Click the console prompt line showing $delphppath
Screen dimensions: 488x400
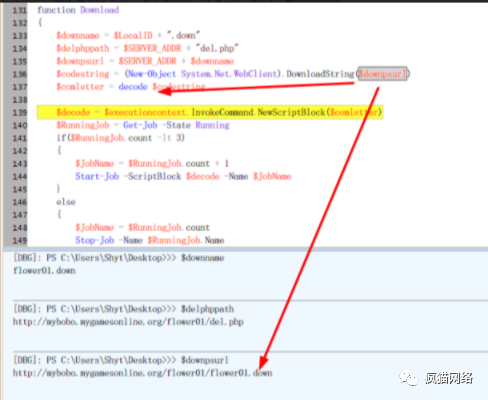[123, 309]
